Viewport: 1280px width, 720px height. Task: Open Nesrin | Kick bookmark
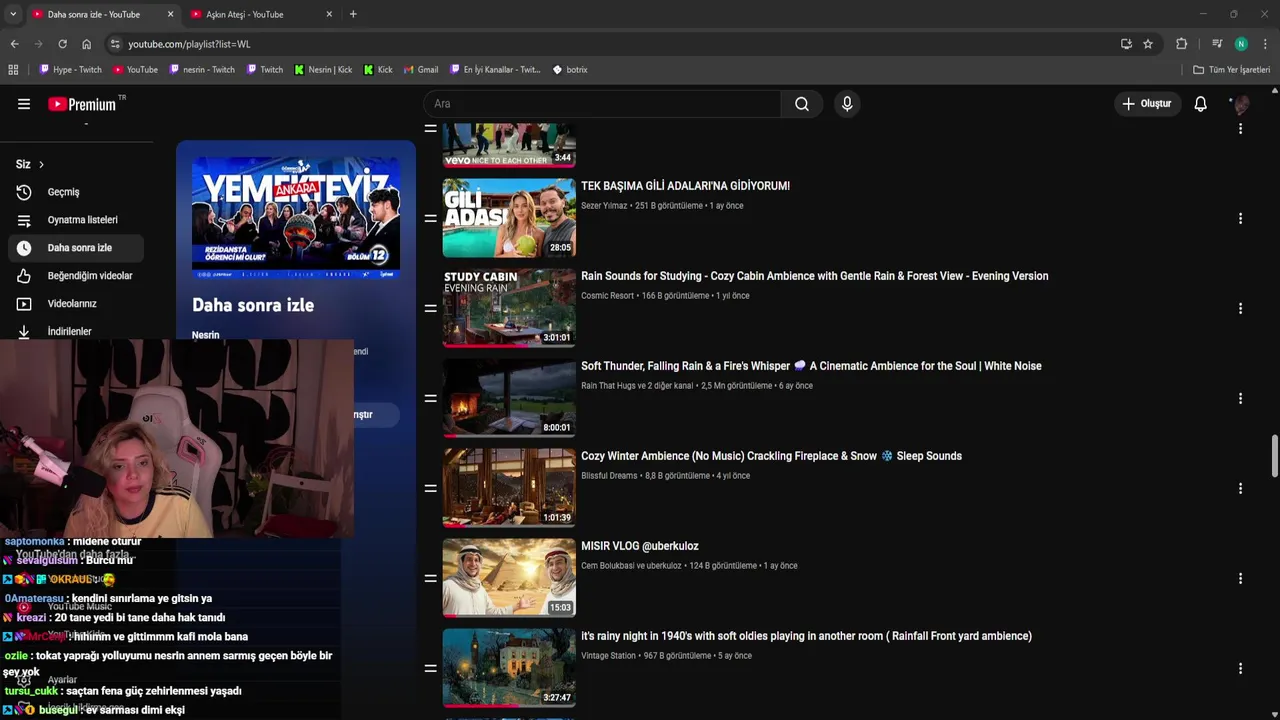pos(323,70)
